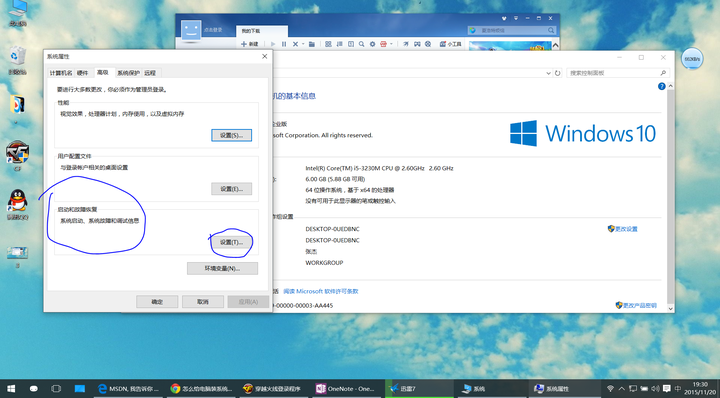Click the 点击登录 login text in Xunlei
The height and width of the screenshot is (398, 720).
[x=213, y=30]
